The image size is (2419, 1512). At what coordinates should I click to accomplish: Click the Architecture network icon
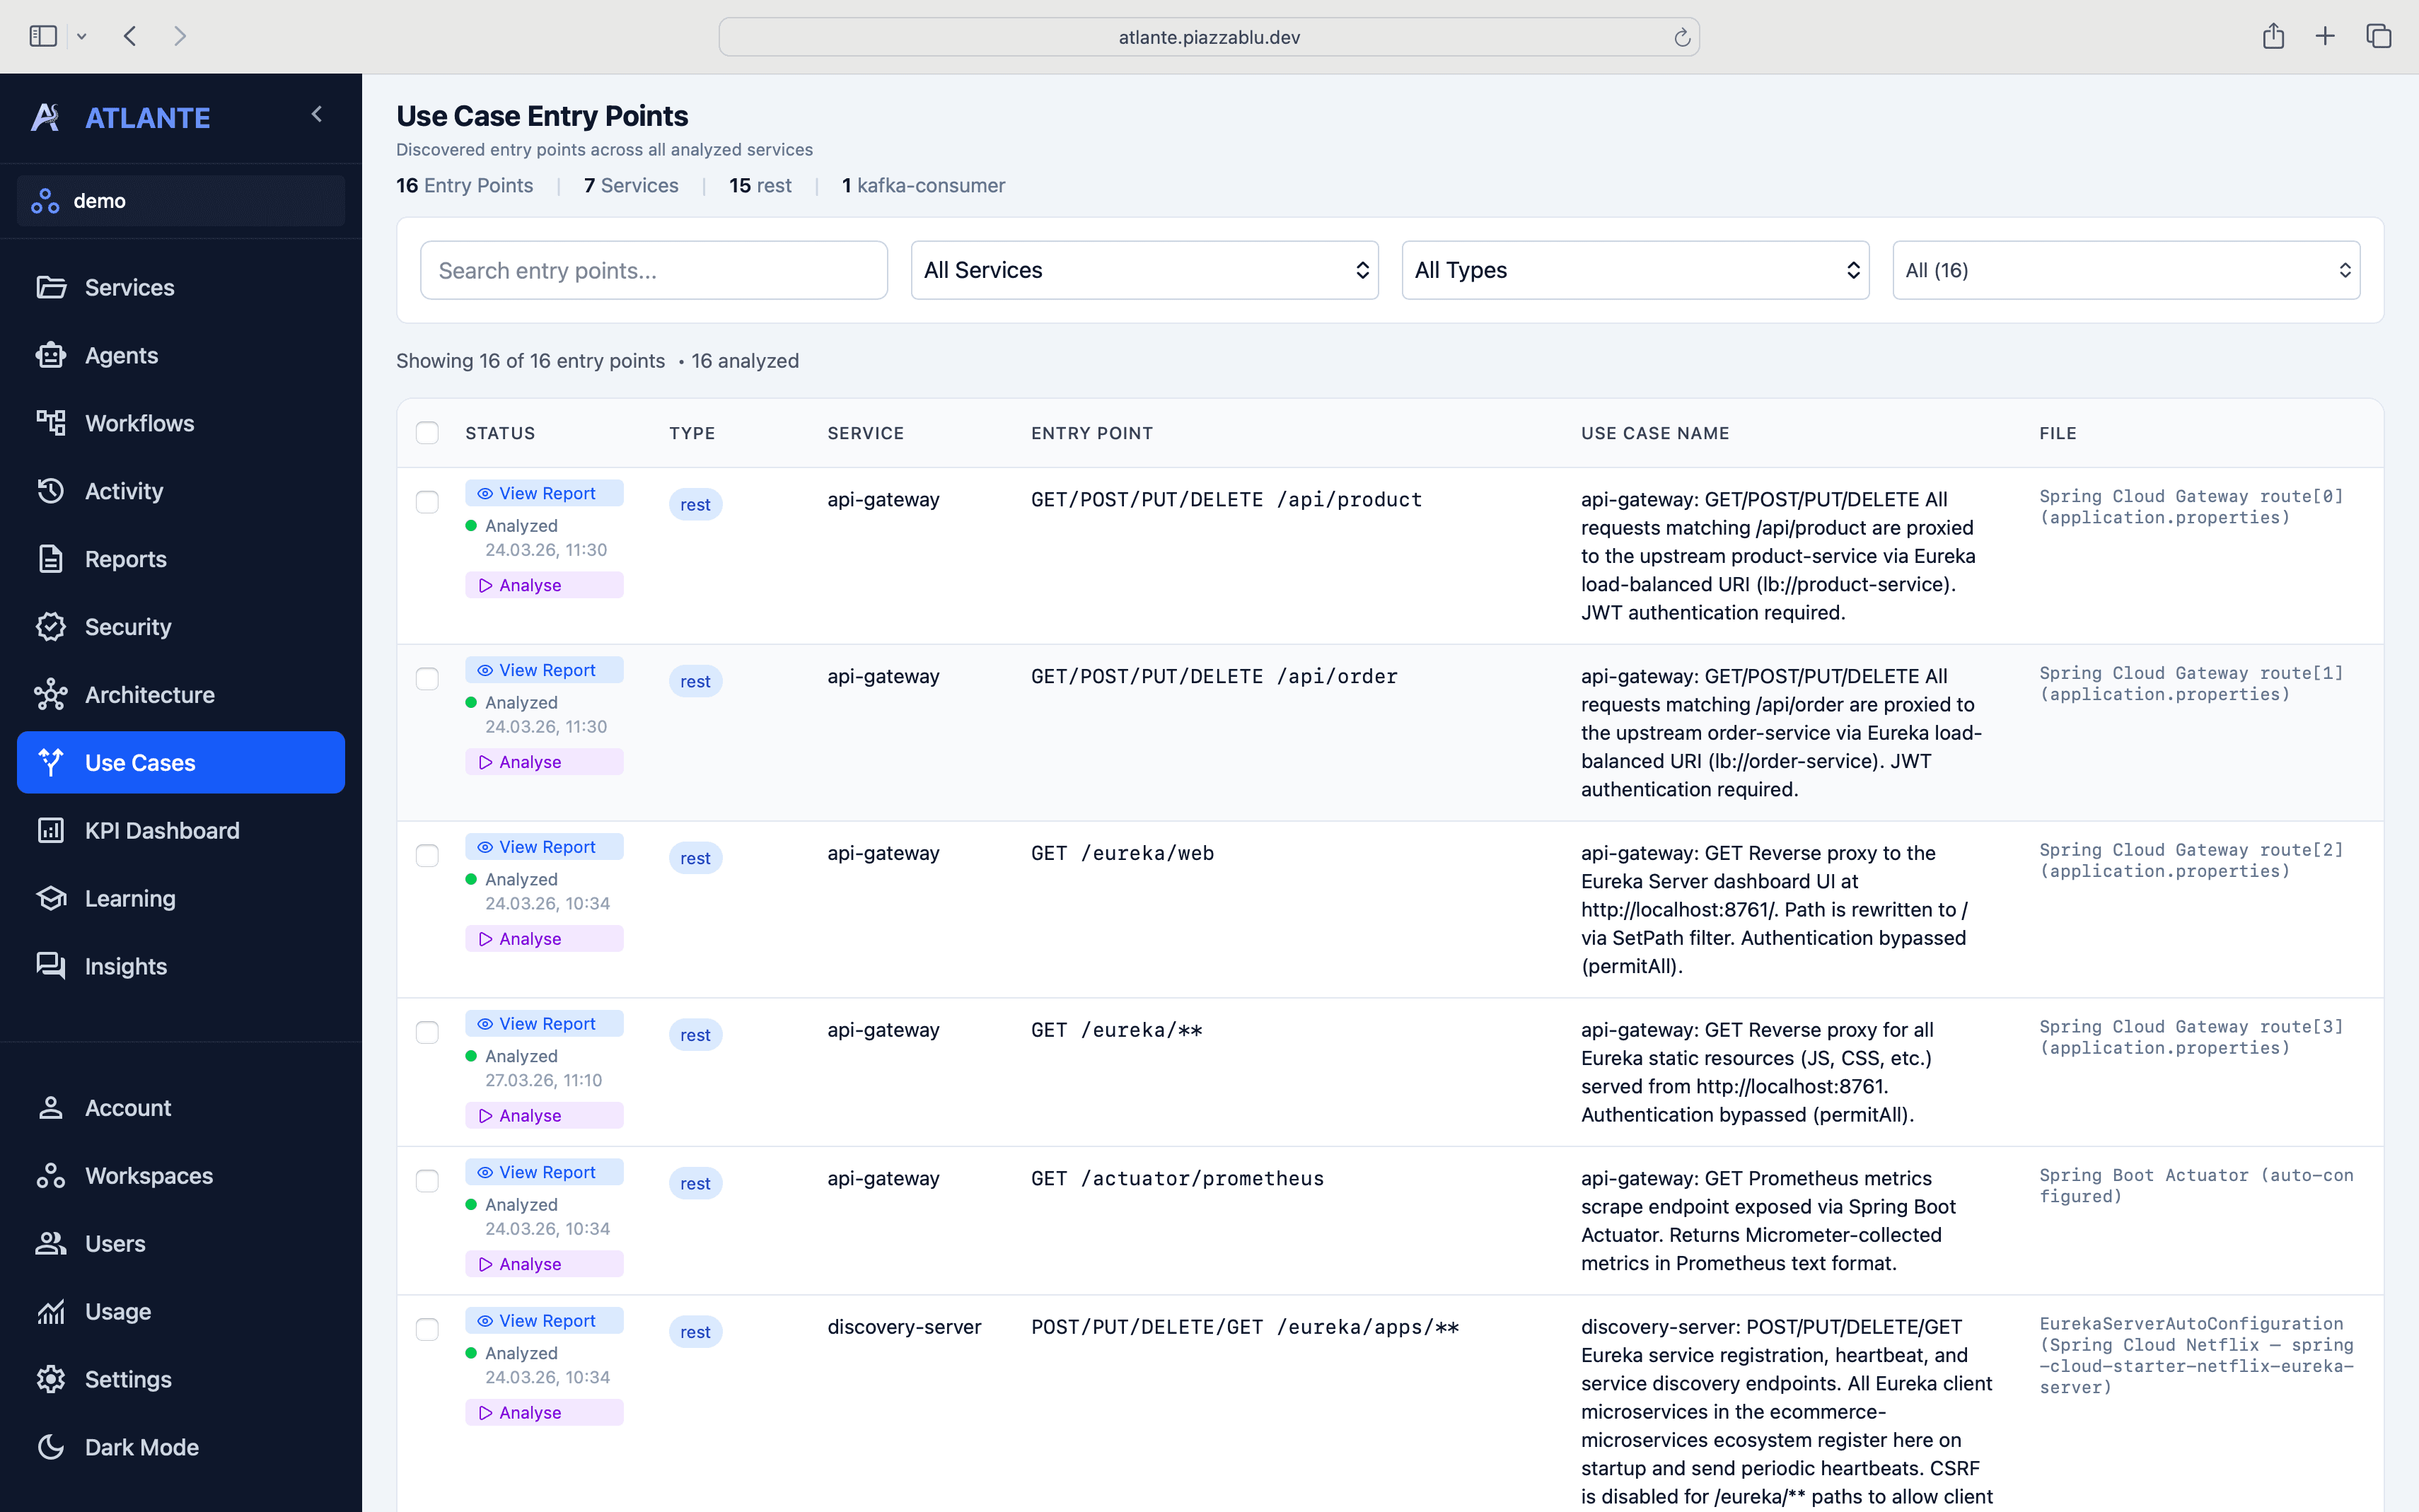coord(50,695)
